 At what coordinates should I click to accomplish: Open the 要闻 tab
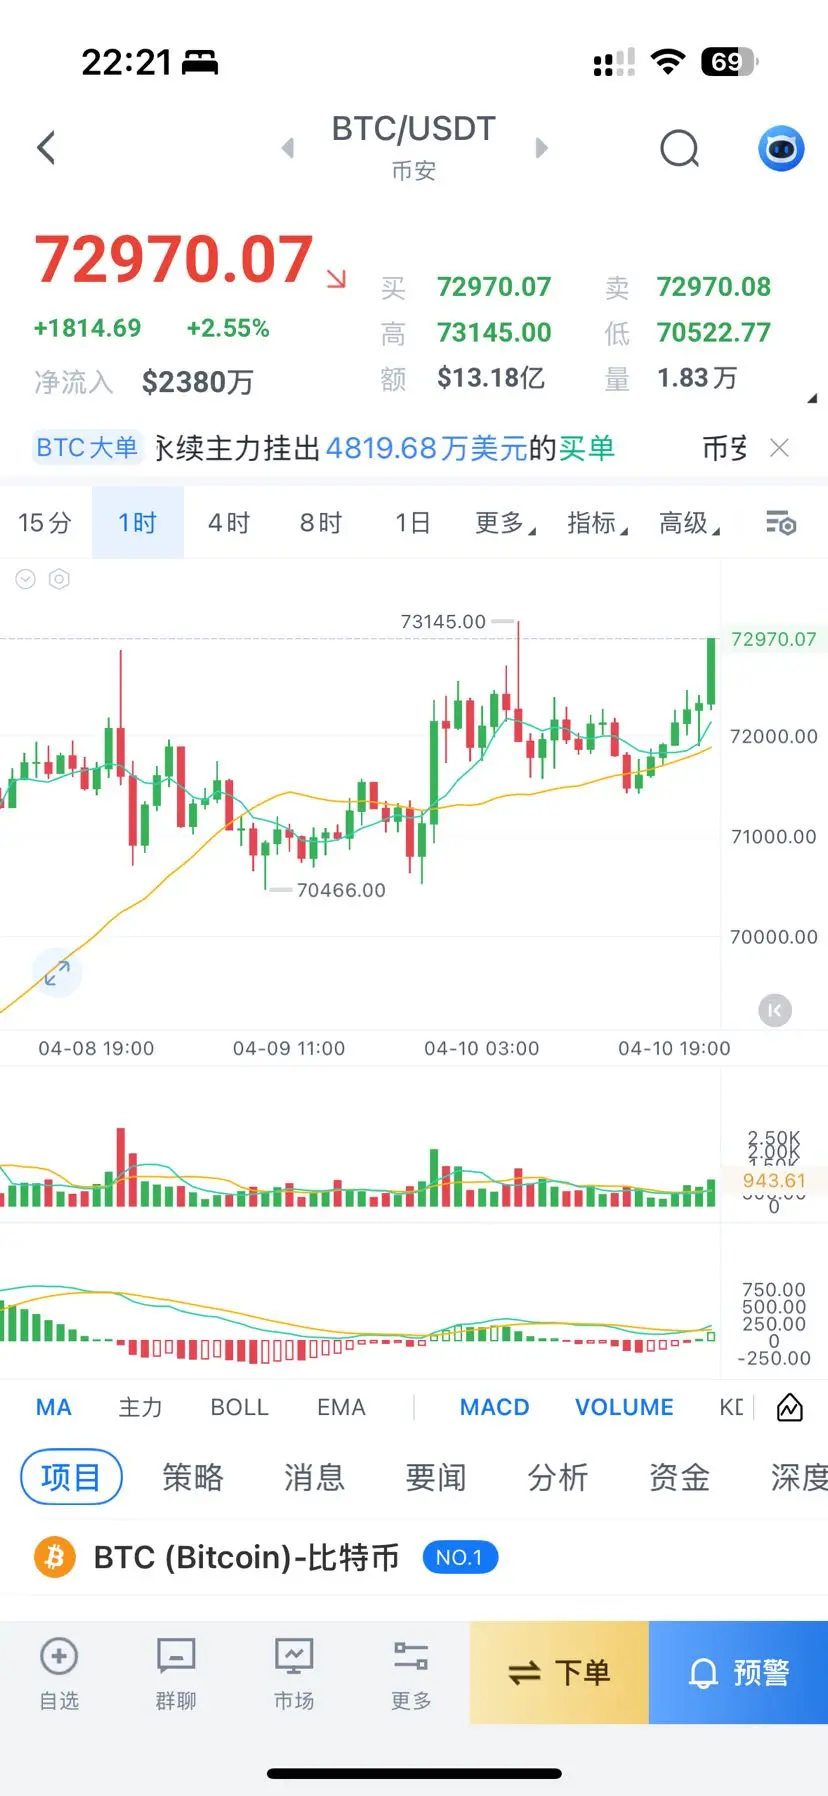point(436,1477)
